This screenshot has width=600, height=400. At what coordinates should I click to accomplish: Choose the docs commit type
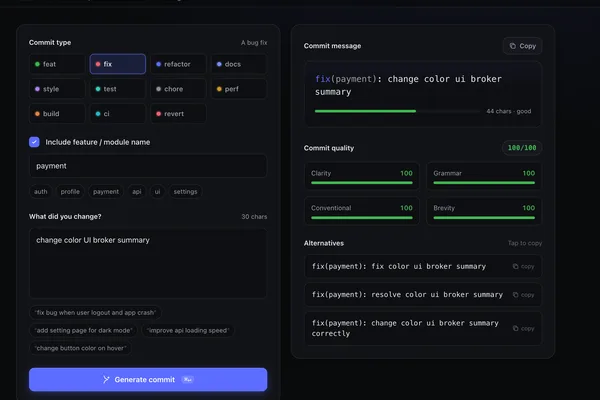(239, 64)
